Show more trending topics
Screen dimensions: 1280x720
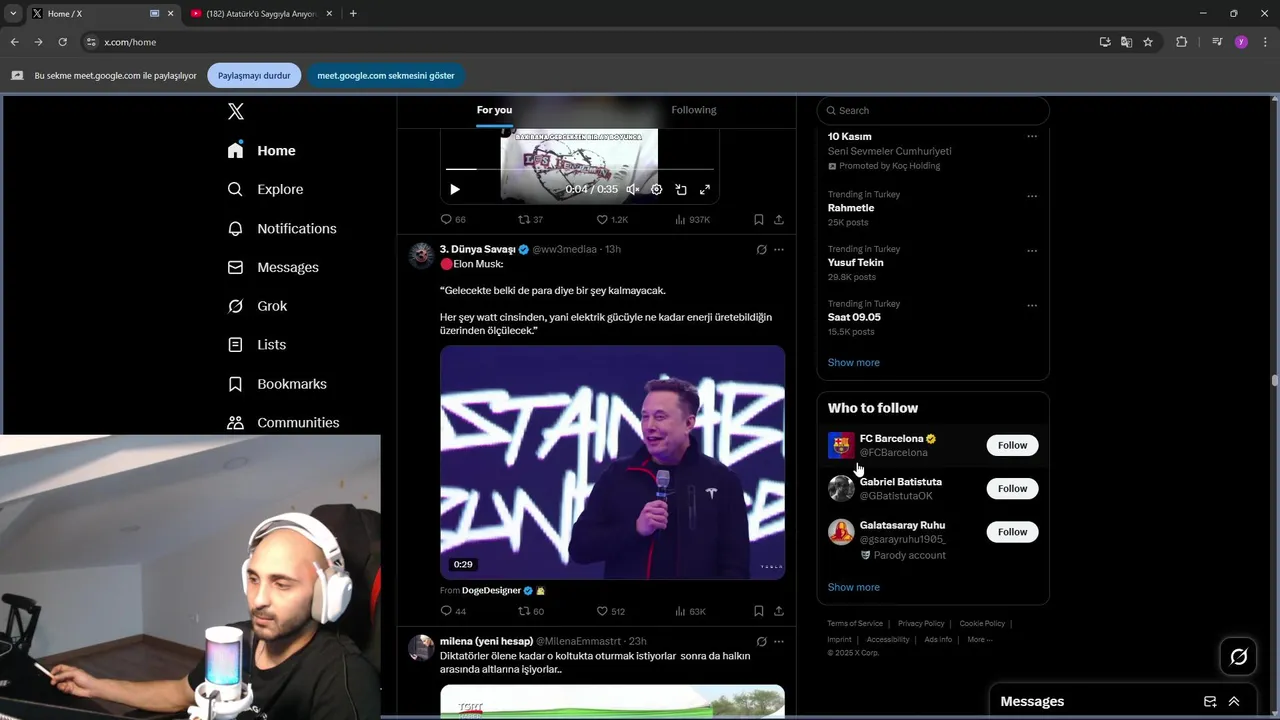click(x=854, y=362)
